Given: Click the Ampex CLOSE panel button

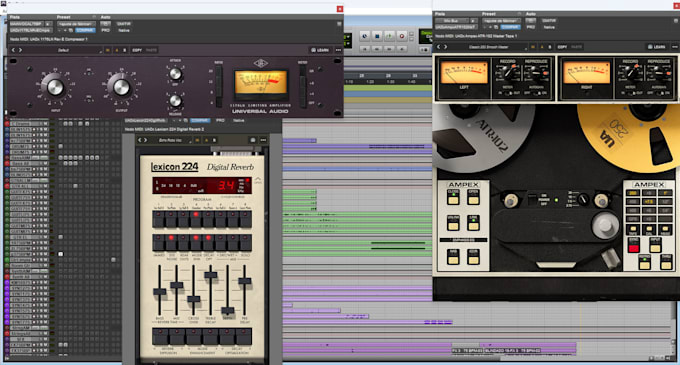Looking at the screenshot, I should [453, 198].
